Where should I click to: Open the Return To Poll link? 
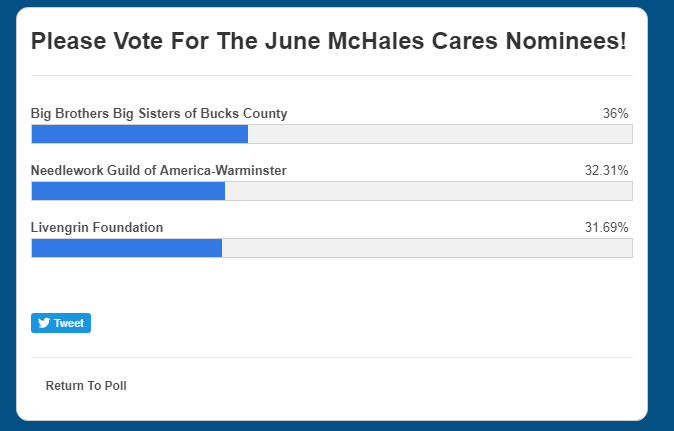pyautogui.click(x=86, y=386)
